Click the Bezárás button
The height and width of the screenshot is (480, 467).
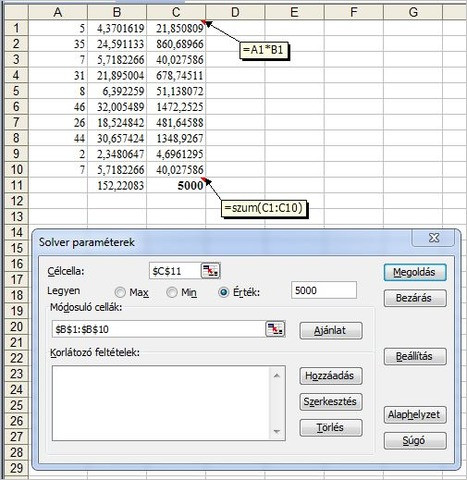pyautogui.click(x=415, y=298)
